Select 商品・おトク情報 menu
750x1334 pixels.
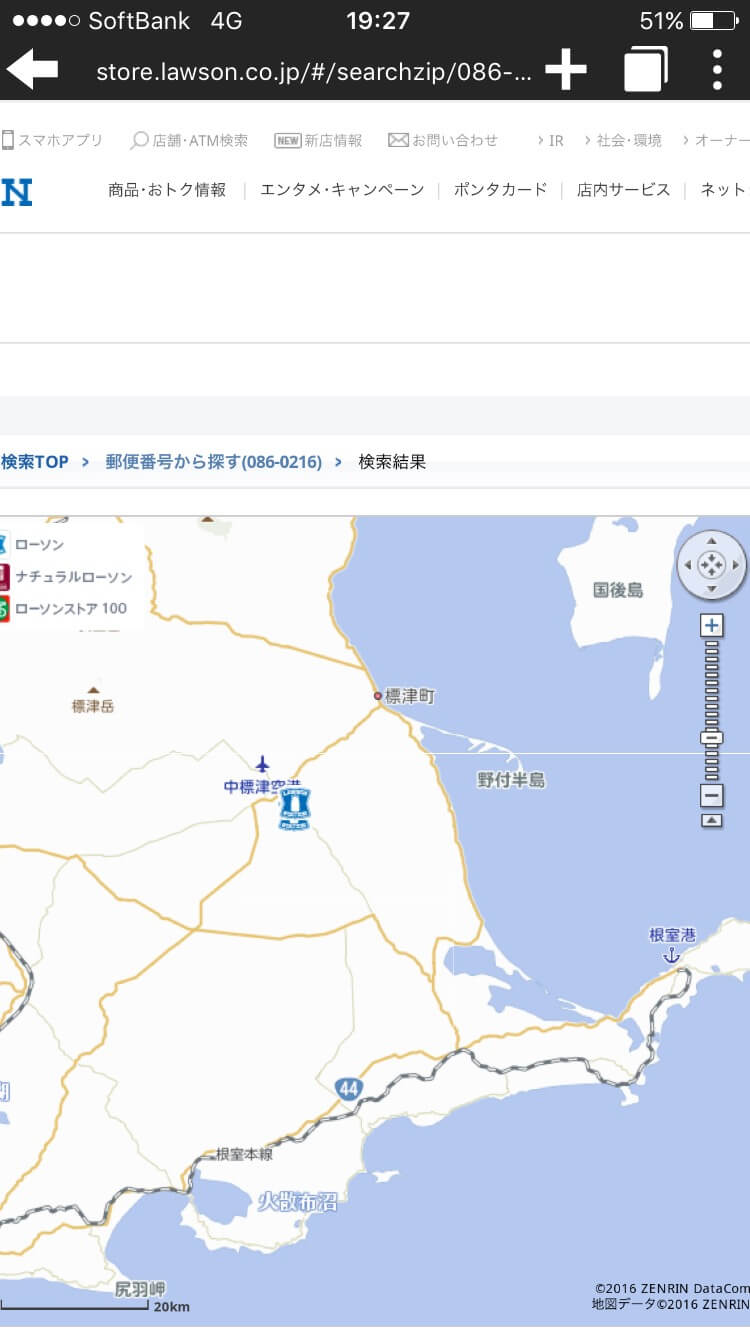point(167,189)
